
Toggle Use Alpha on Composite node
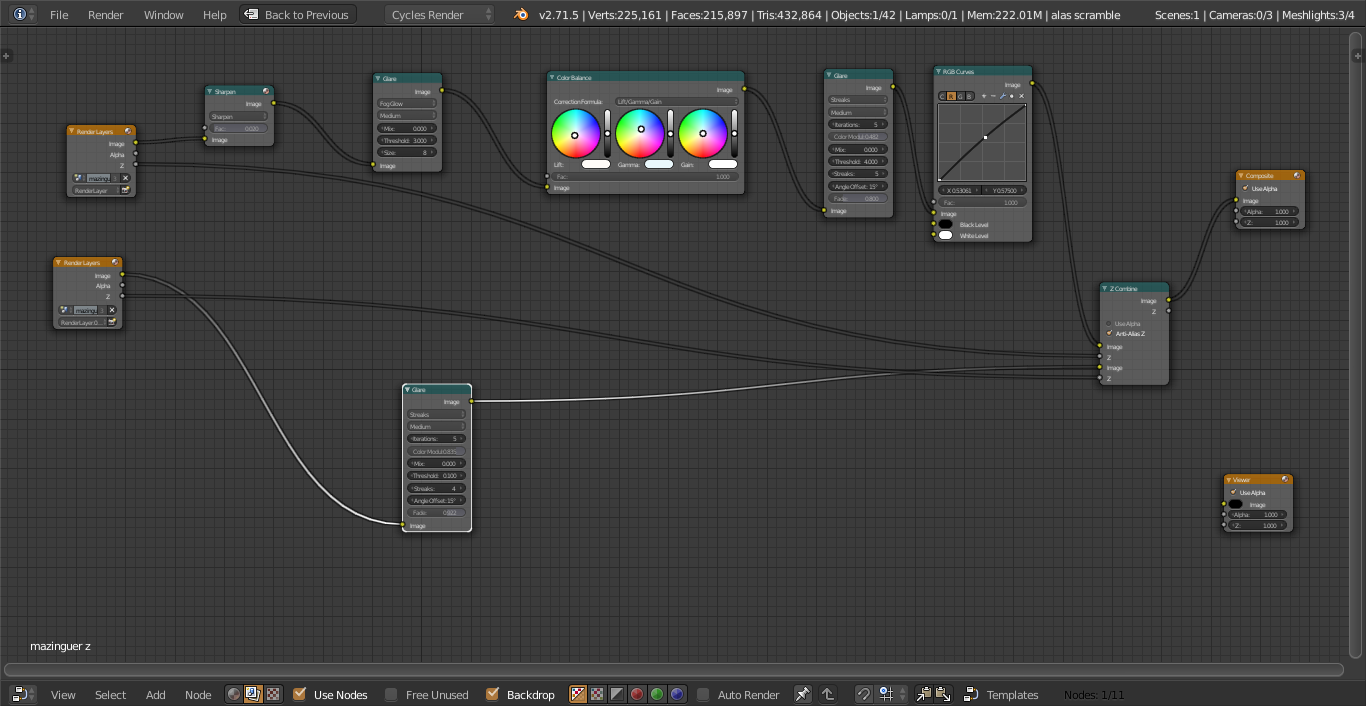pyautogui.click(x=1245, y=188)
